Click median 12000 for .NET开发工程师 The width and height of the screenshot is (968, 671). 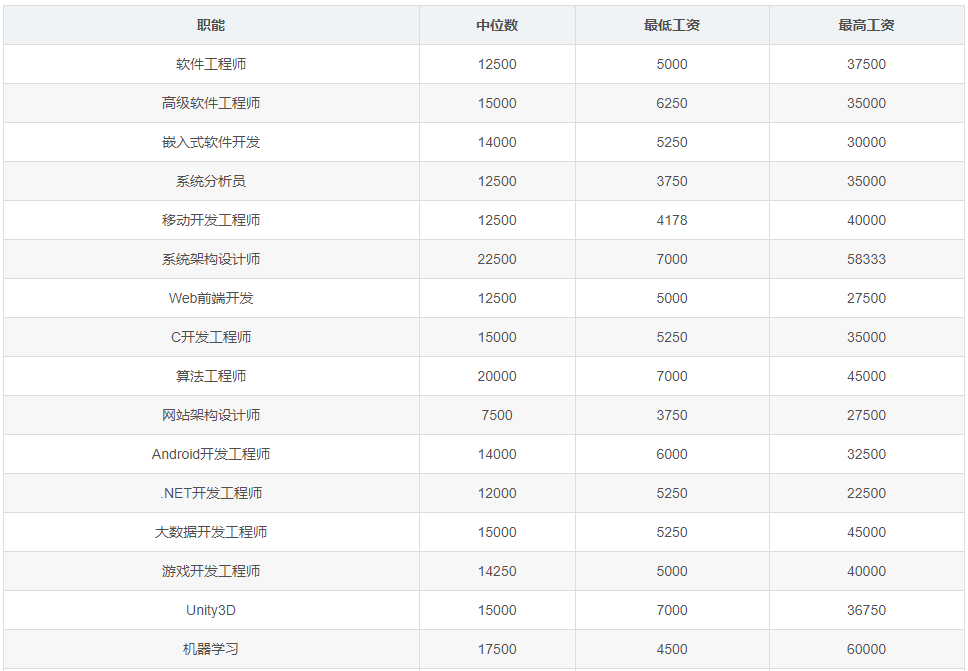(497, 493)
